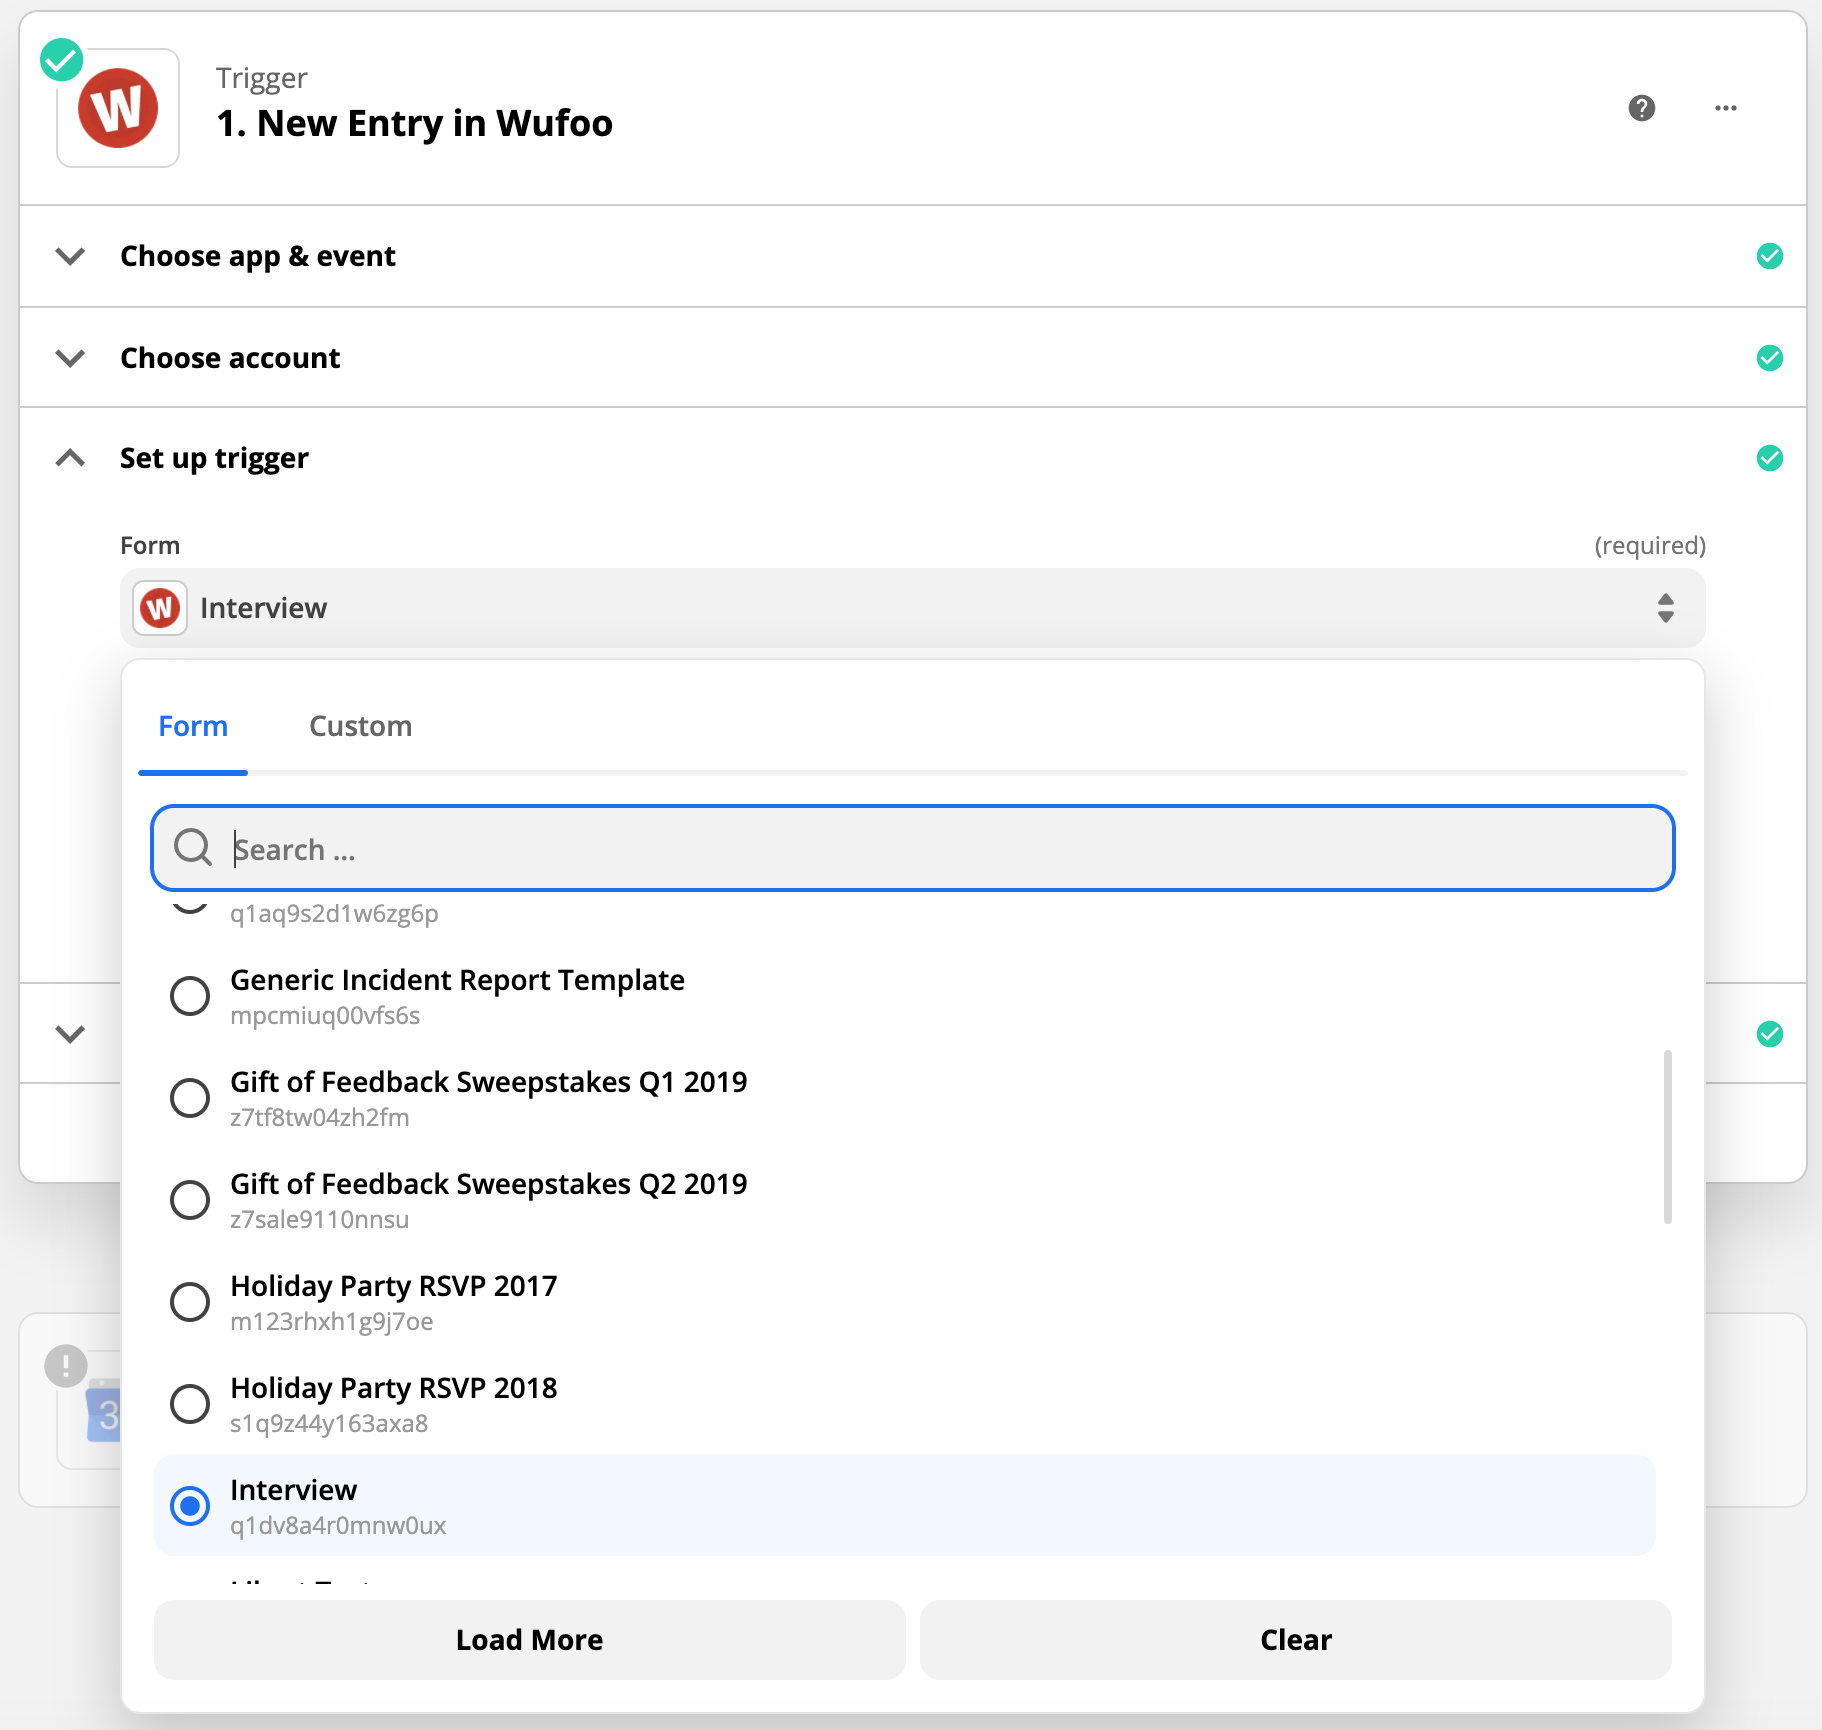Click the green status check on trigger logo
The width and height of the screenshot is (1822, 1730).
[62, 60]
